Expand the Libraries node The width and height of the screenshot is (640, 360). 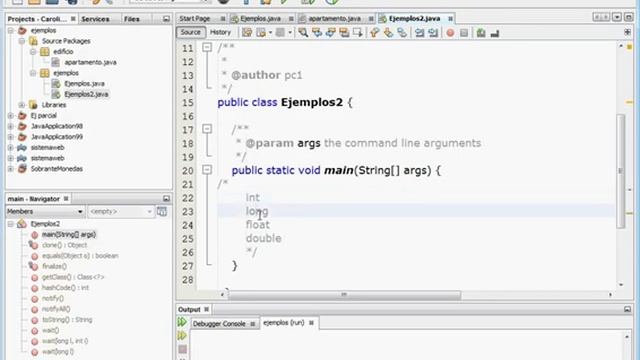pyautogui.click(x=22, y=105)
